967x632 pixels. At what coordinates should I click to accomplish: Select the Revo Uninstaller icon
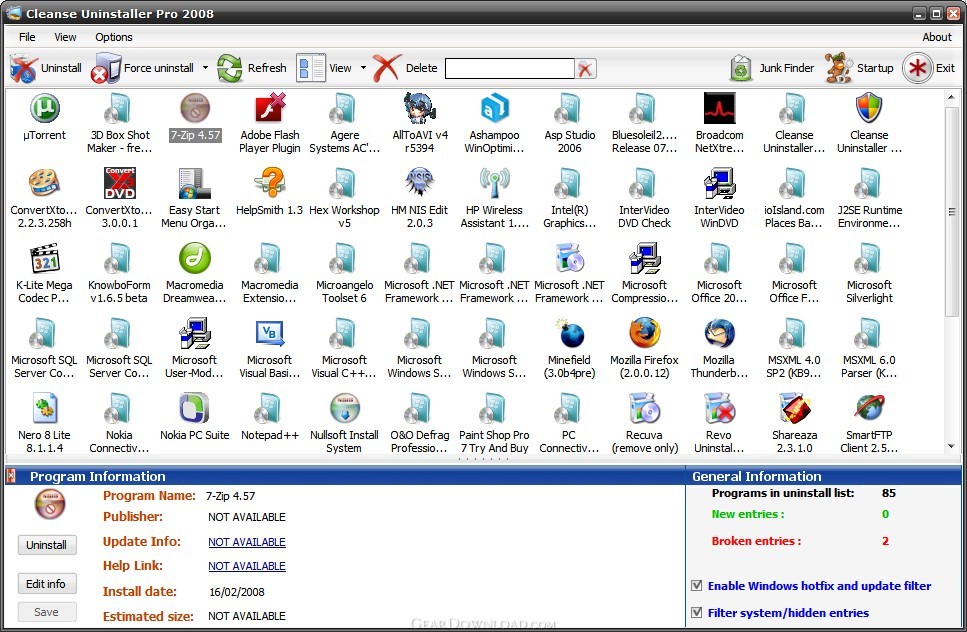tap(719, 408)
